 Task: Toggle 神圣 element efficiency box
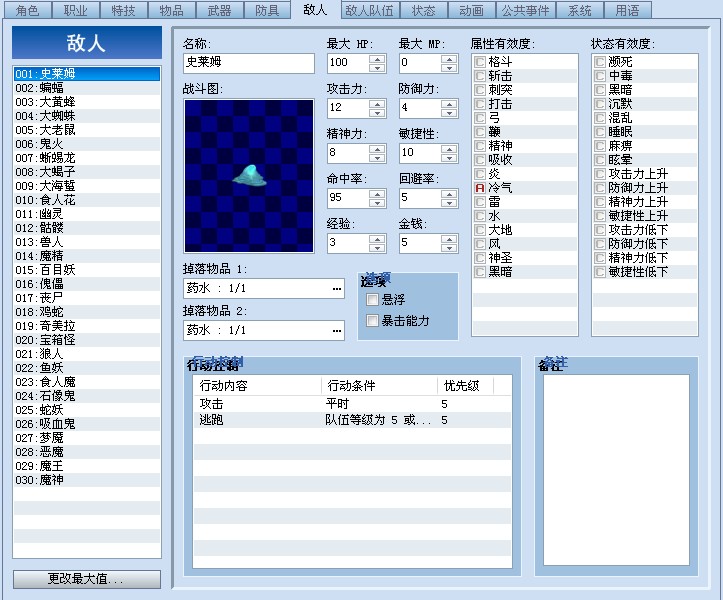pos(480,258)
